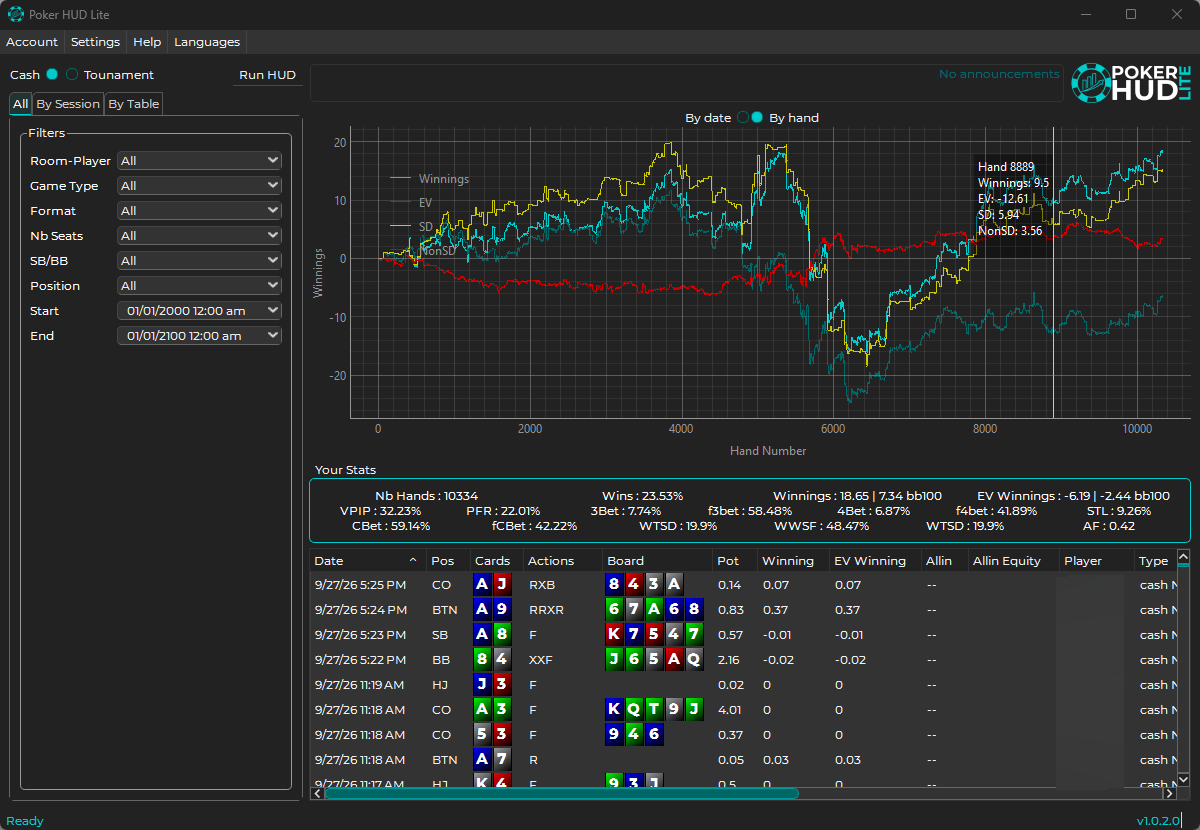Image resolution: width=1200 pixels, height=830 pixels.
Task: Sort the table by the Pot column header
Action: pyautogui.click(x=734, y=561)
